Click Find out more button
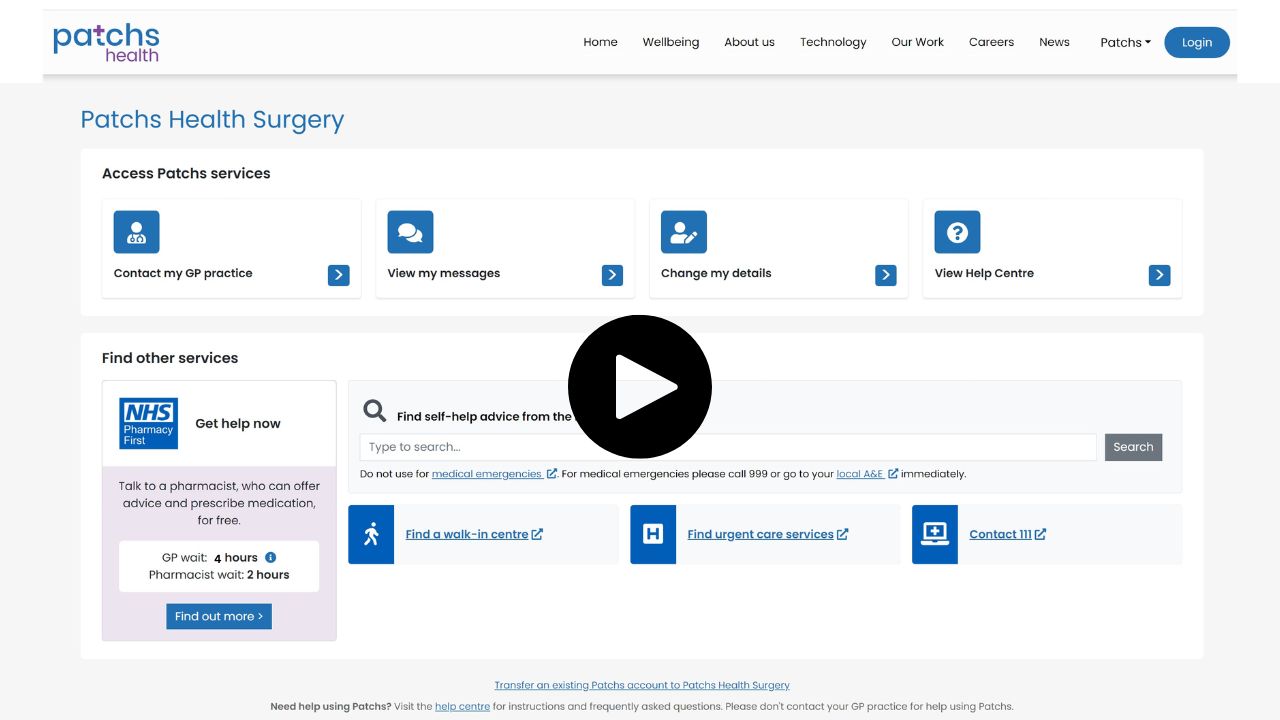This screenshot has height=720, width=1280. tap(219, 616)
